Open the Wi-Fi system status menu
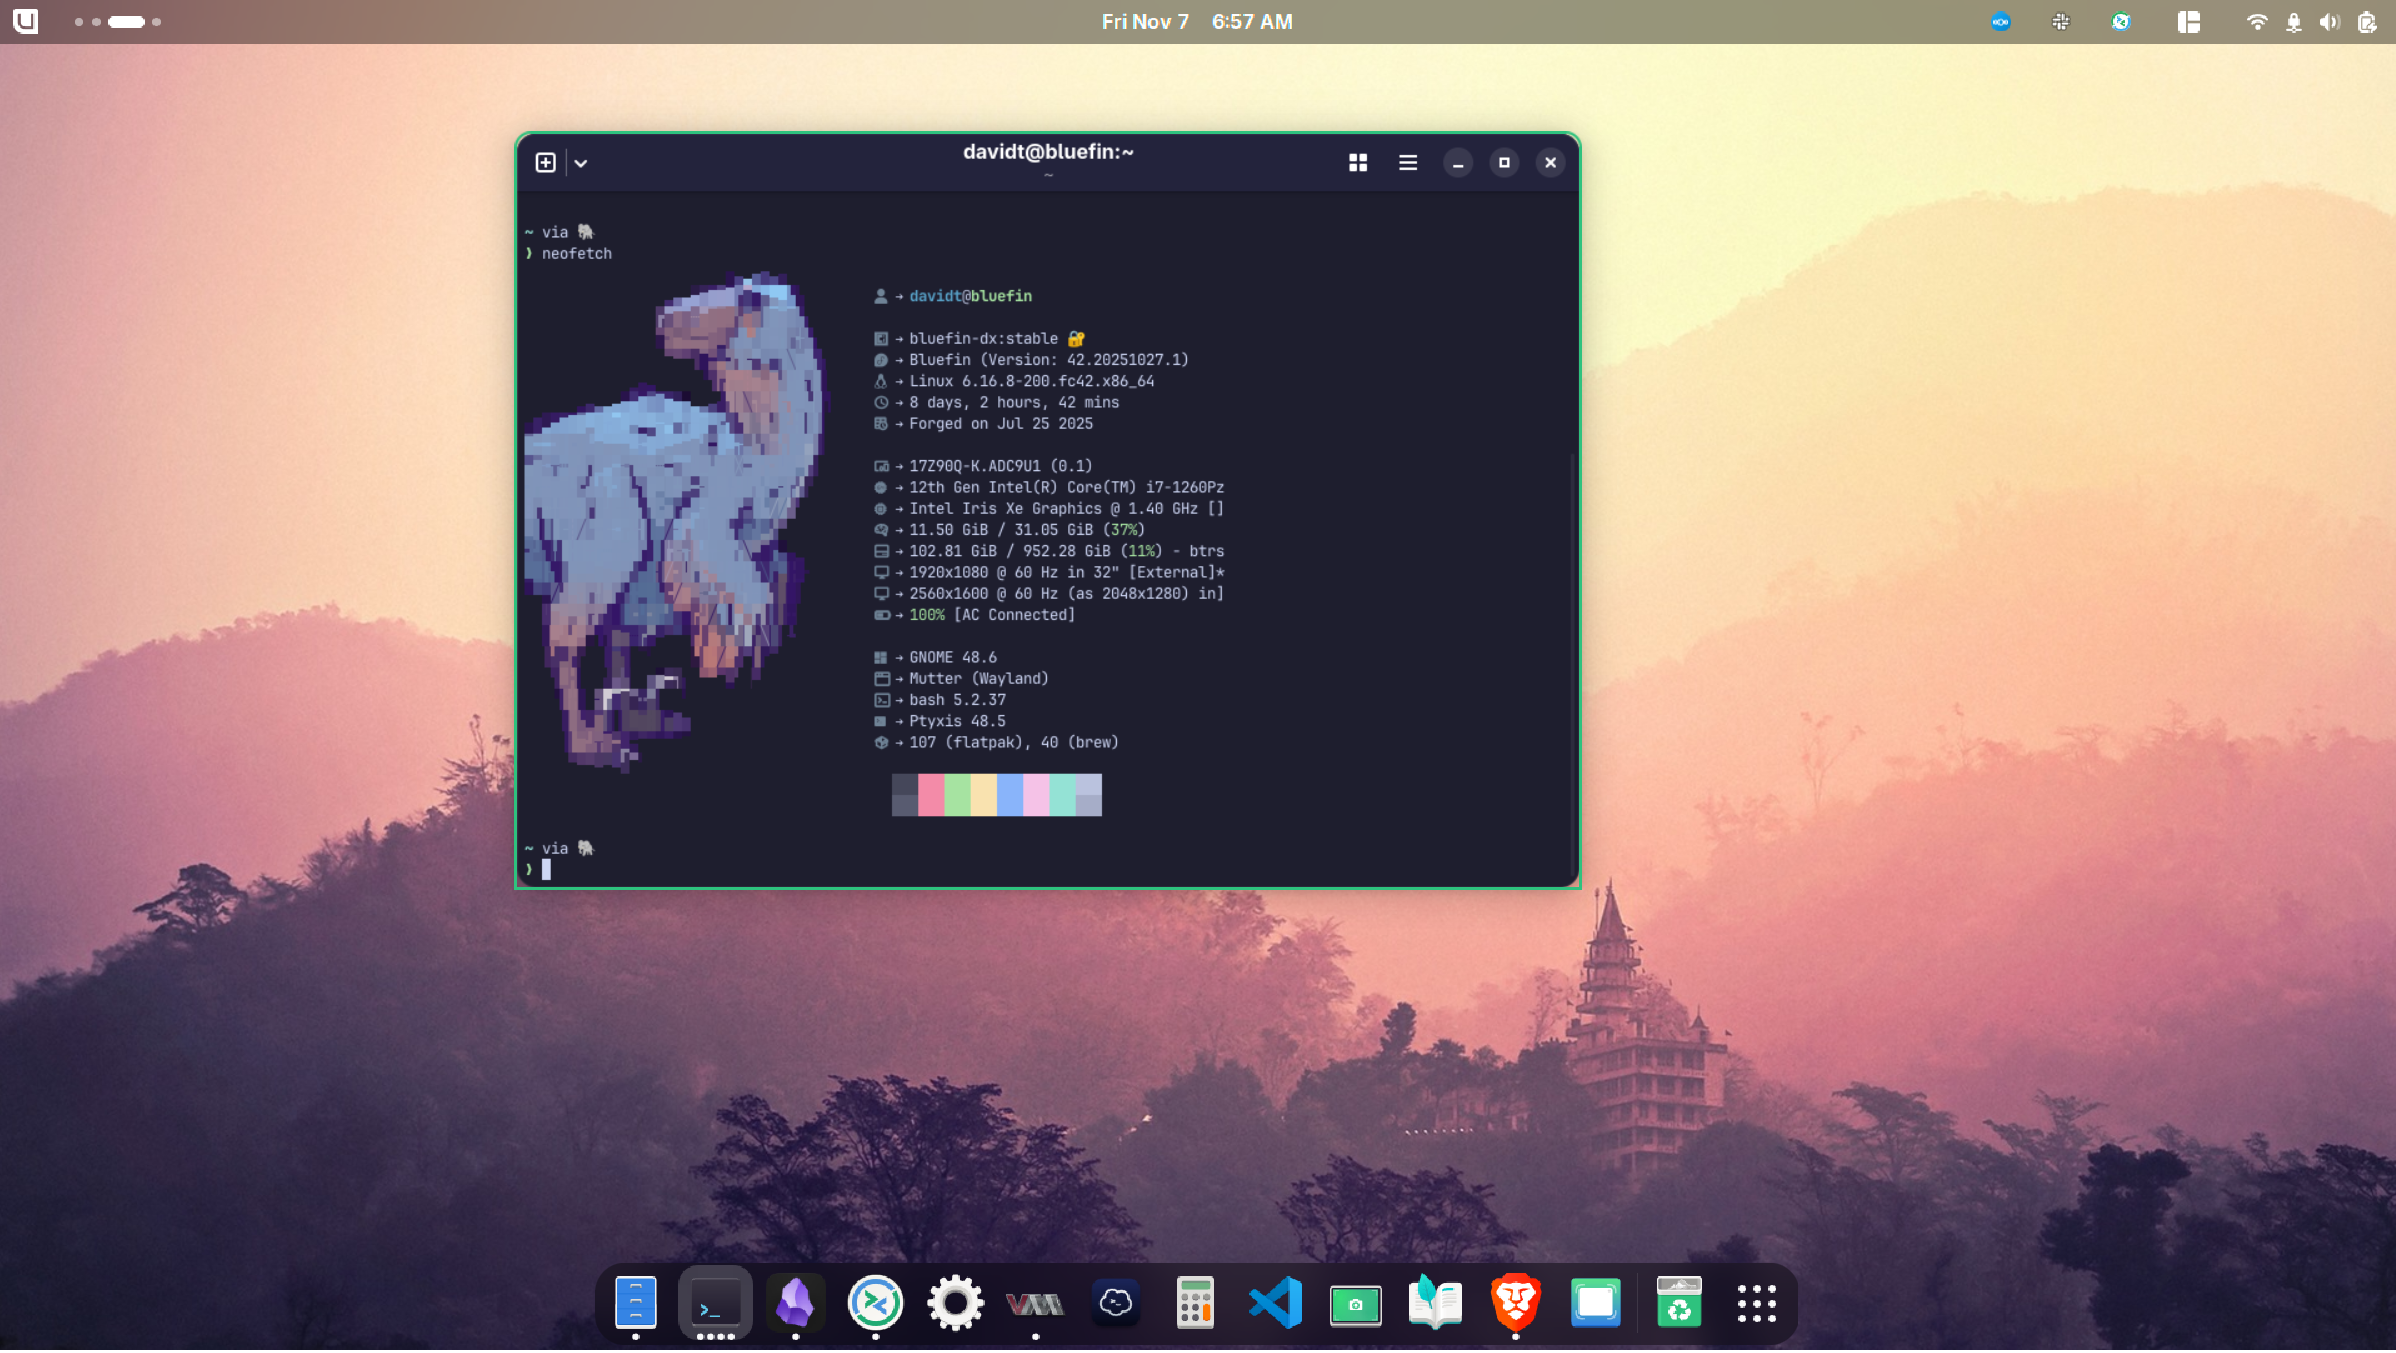This screenshot has height=1353, width=2396. pyautogui.click(x=2257, y=22)
